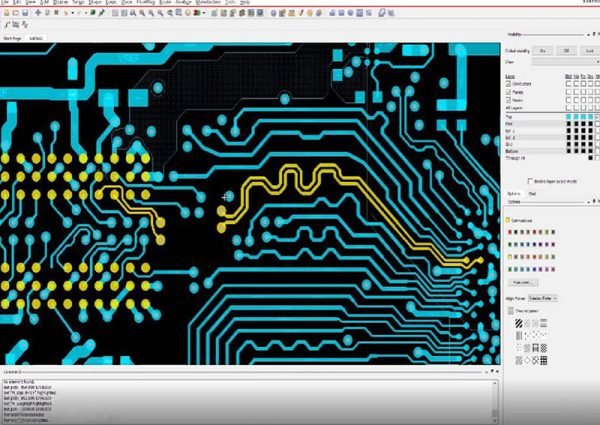This screenshot has height=425, width=600.
Task: Click the first magnifier zoom icon
Action: click(133, 13)
